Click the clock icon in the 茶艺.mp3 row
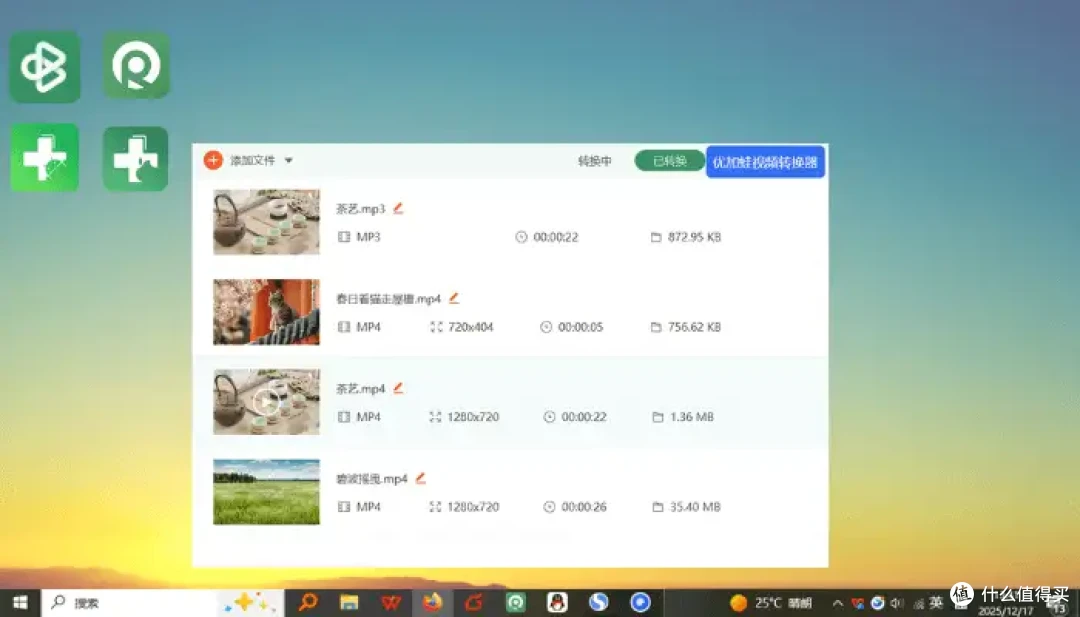 click(x=521, y=237)
